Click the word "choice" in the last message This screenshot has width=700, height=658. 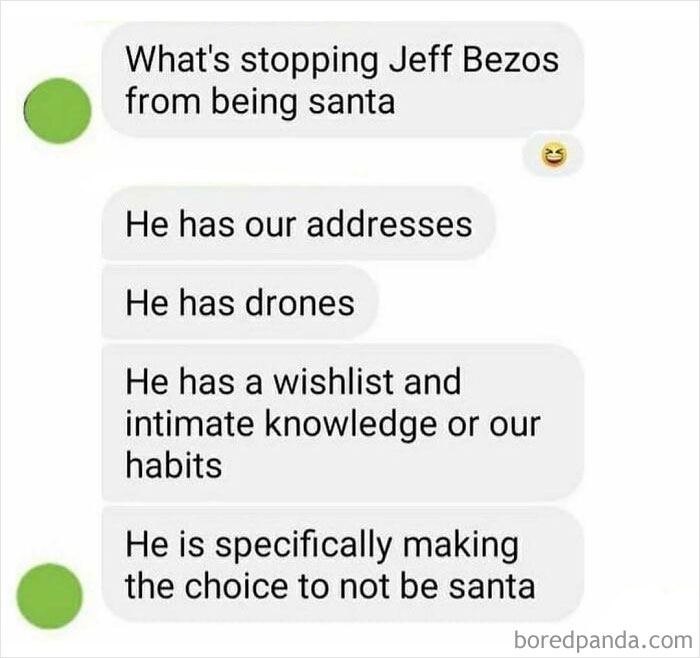[236, 586]
